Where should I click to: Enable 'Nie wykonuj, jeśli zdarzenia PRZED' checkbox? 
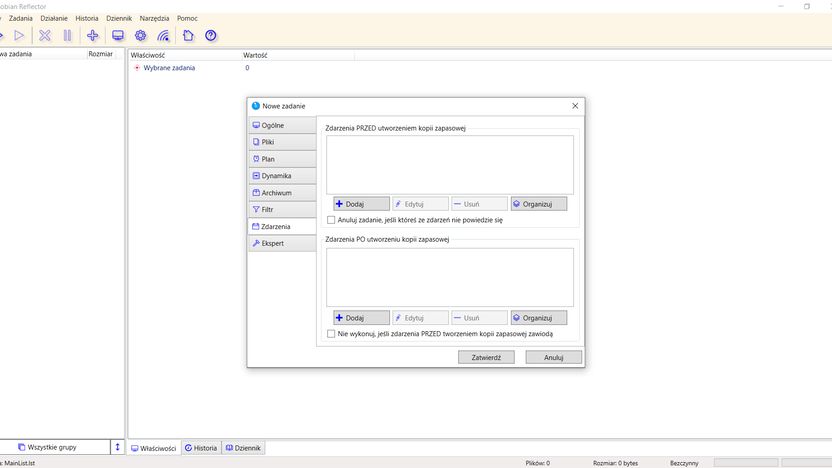click(331, 334)
